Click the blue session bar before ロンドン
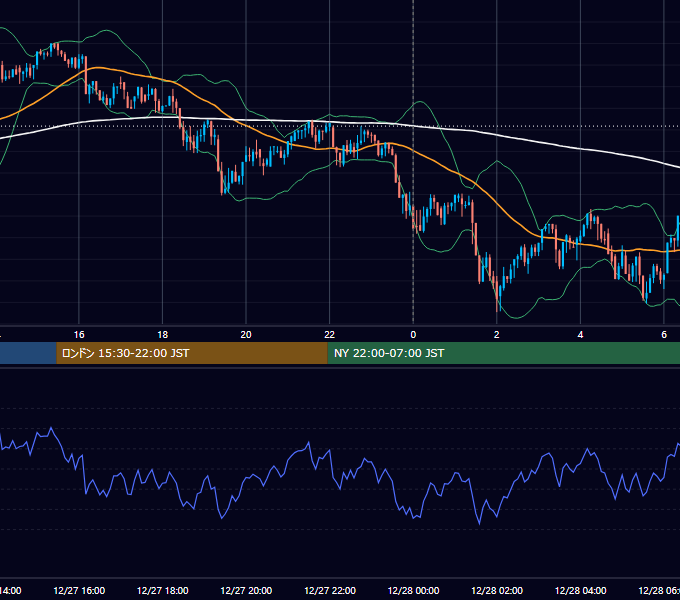This screenshot has height=600, width=680. pos(28,353)
